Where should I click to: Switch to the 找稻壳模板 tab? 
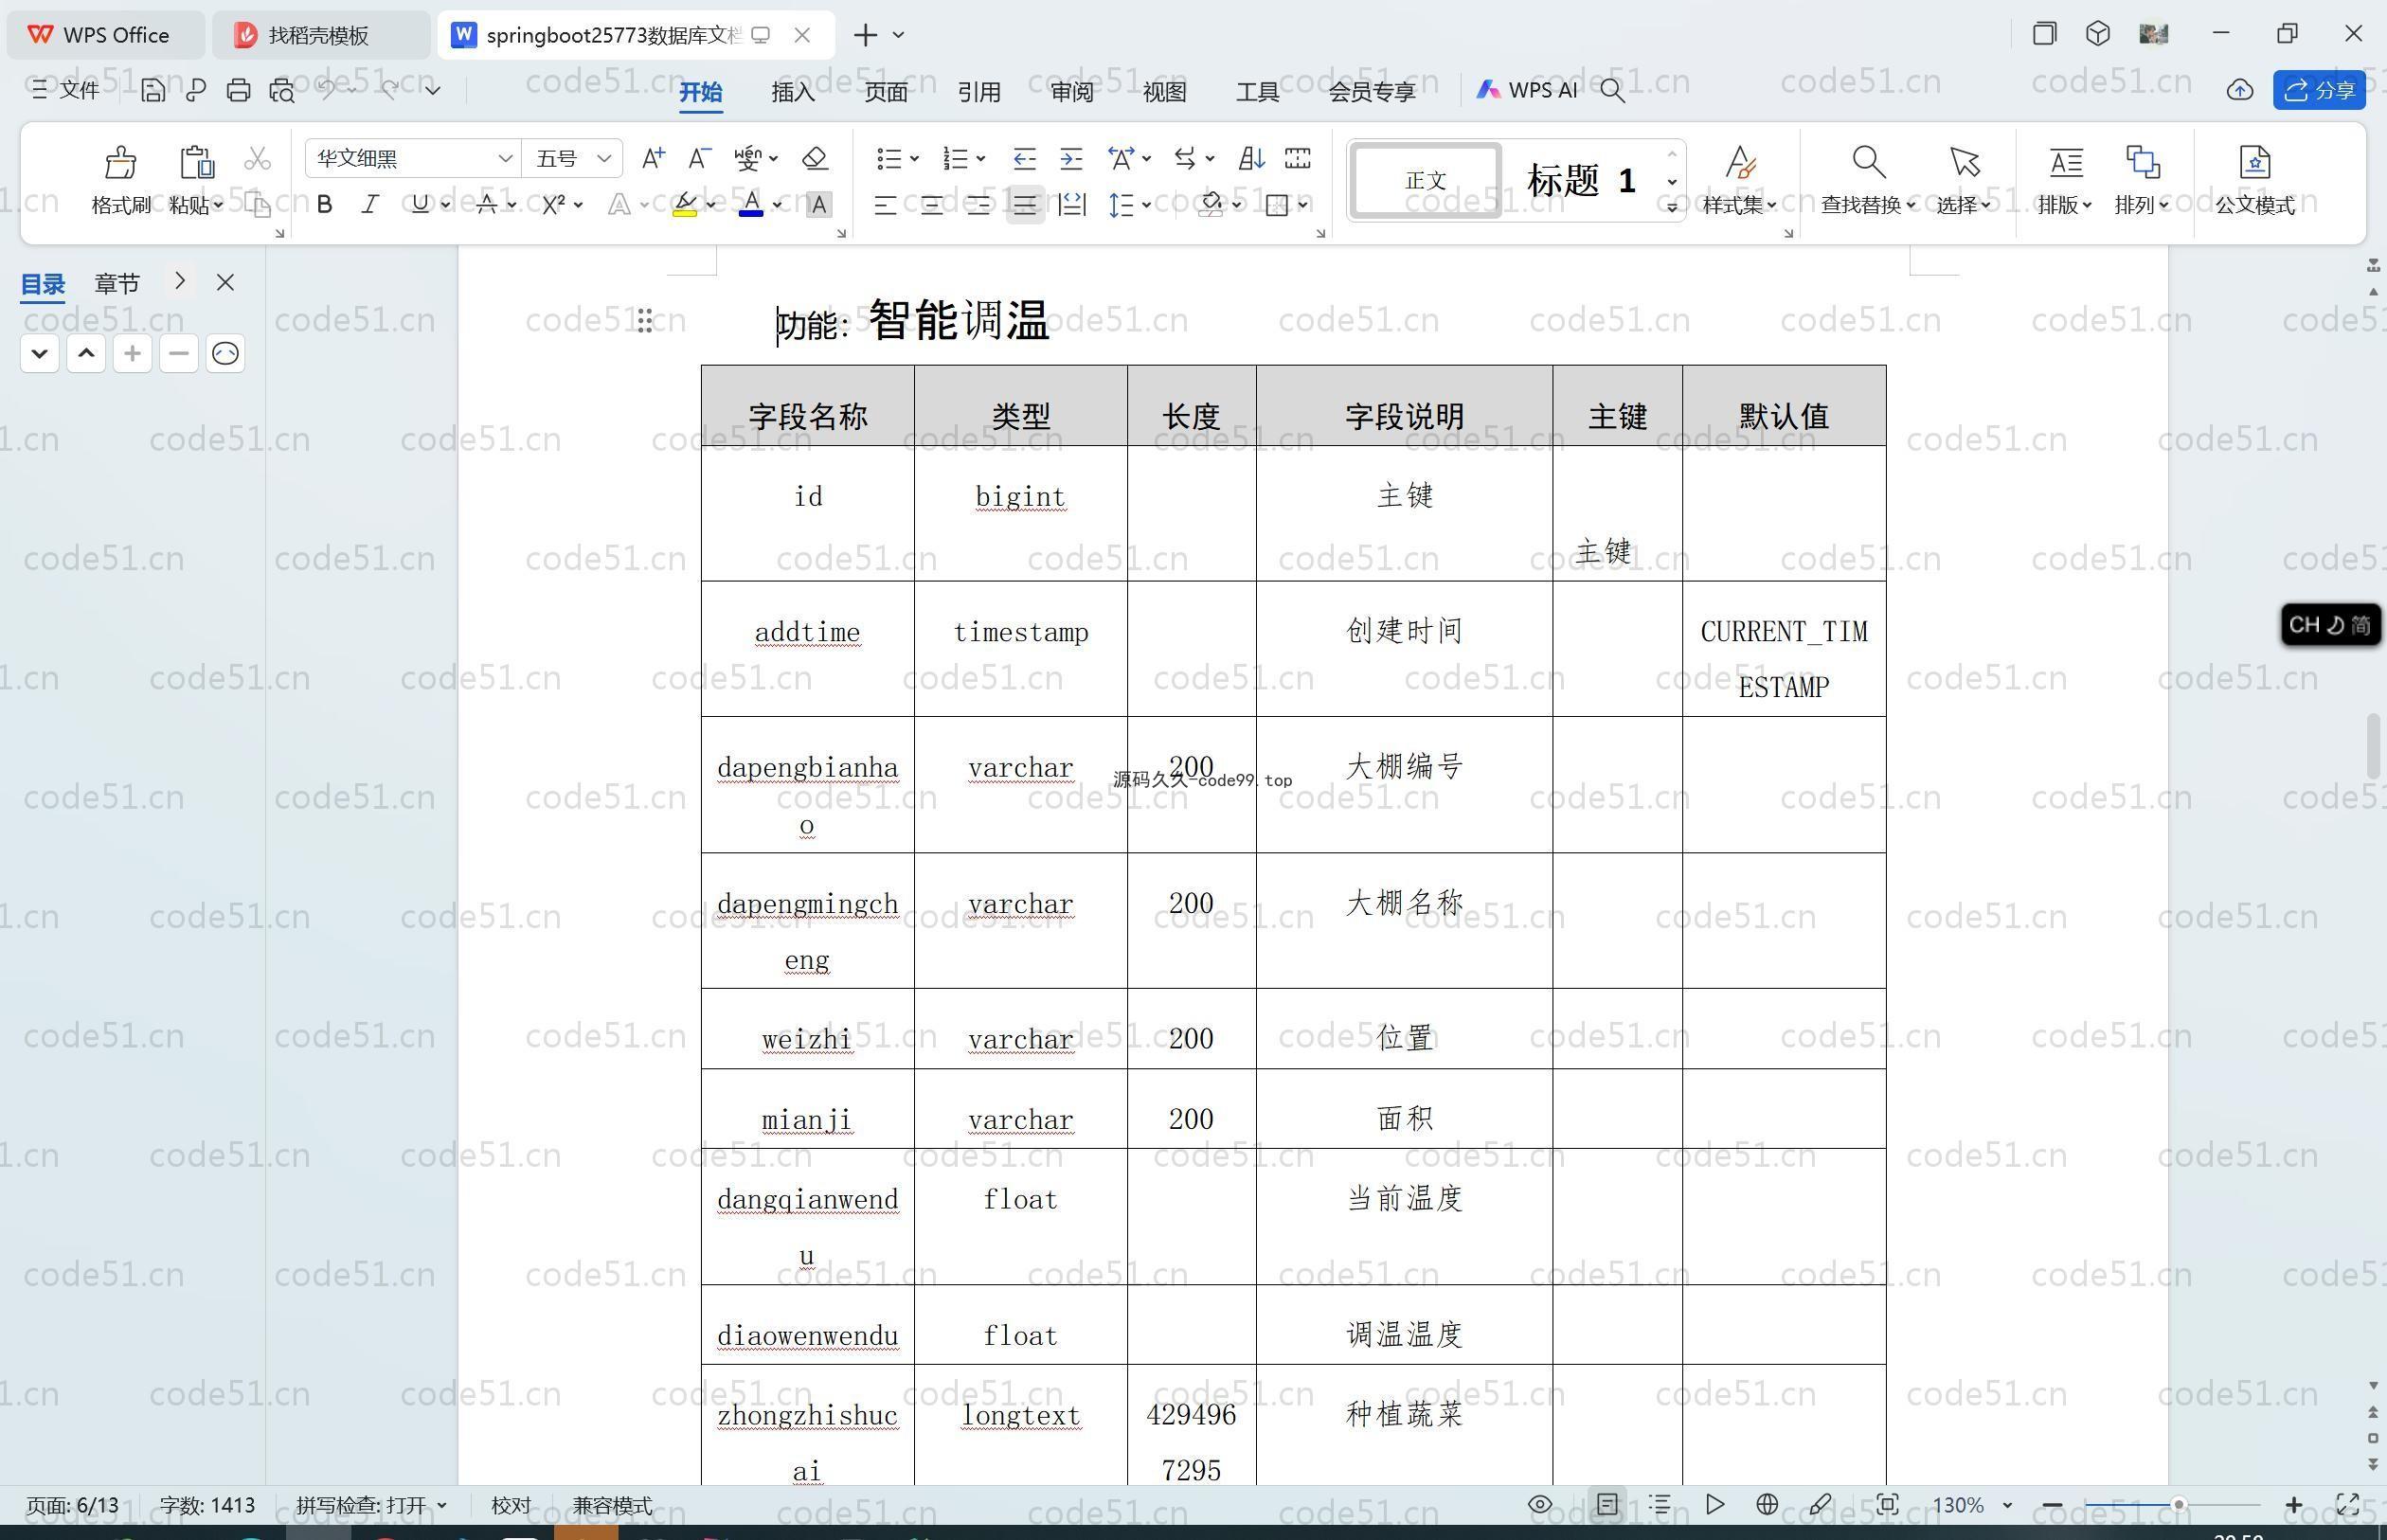(320, 35)
